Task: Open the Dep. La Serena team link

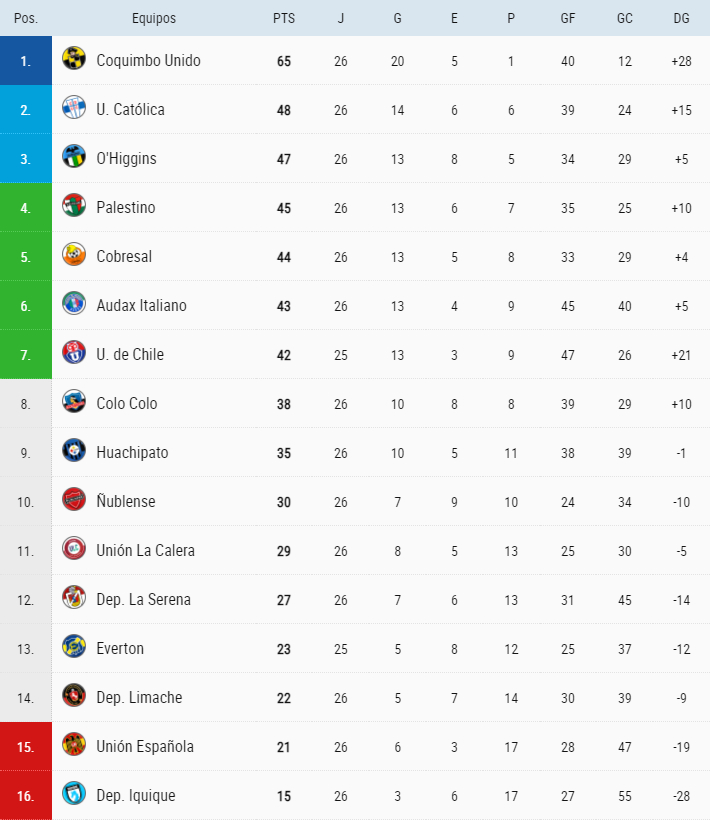Action: pyautogui.click(x=143, y=600)
